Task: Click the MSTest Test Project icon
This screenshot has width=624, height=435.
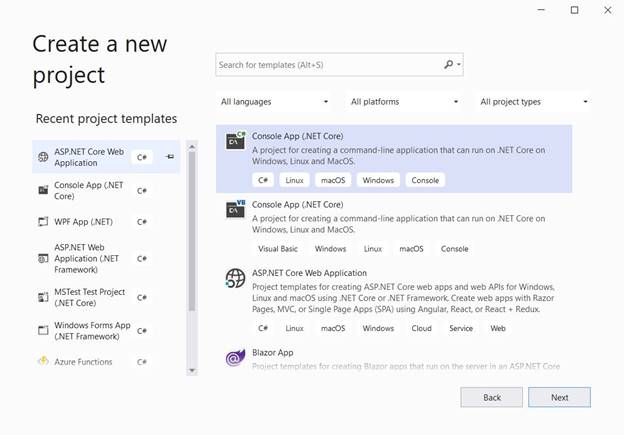Action: [x=43, y=297]
